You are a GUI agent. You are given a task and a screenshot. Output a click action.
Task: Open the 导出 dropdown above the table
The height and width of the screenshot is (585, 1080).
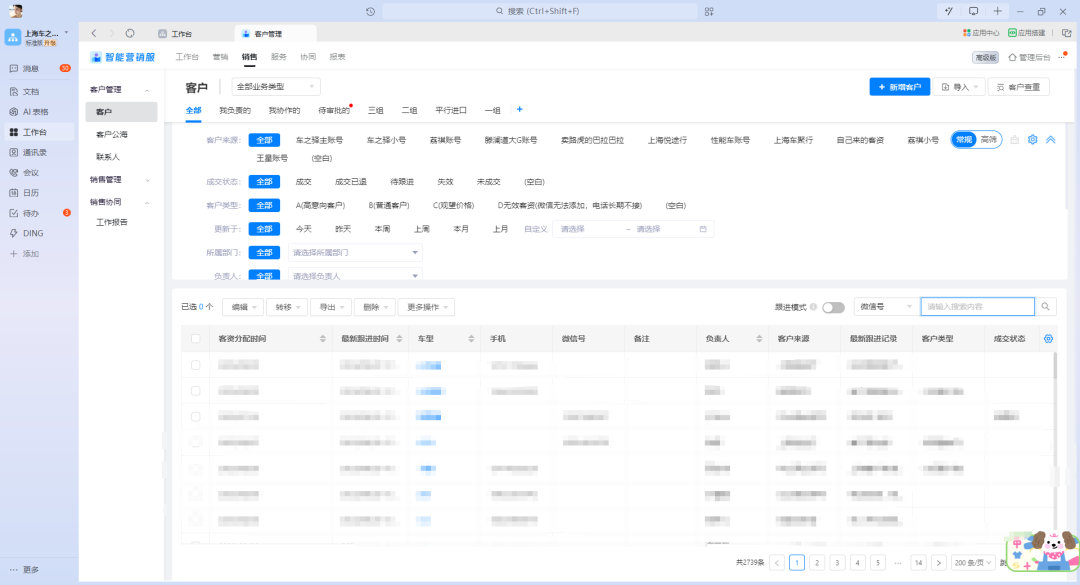(331, 307)
